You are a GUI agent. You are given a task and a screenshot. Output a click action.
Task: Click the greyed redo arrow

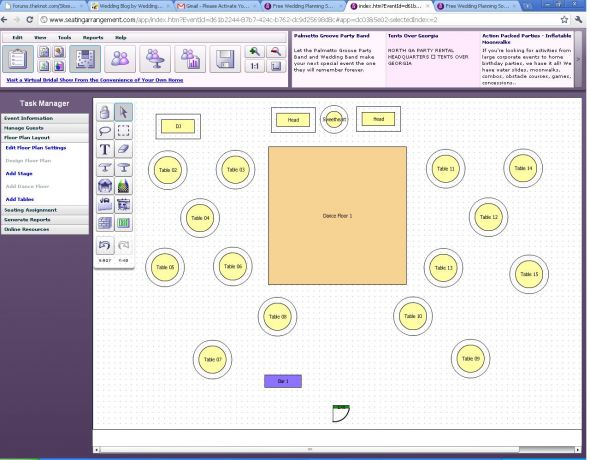(x=123, y=245)
